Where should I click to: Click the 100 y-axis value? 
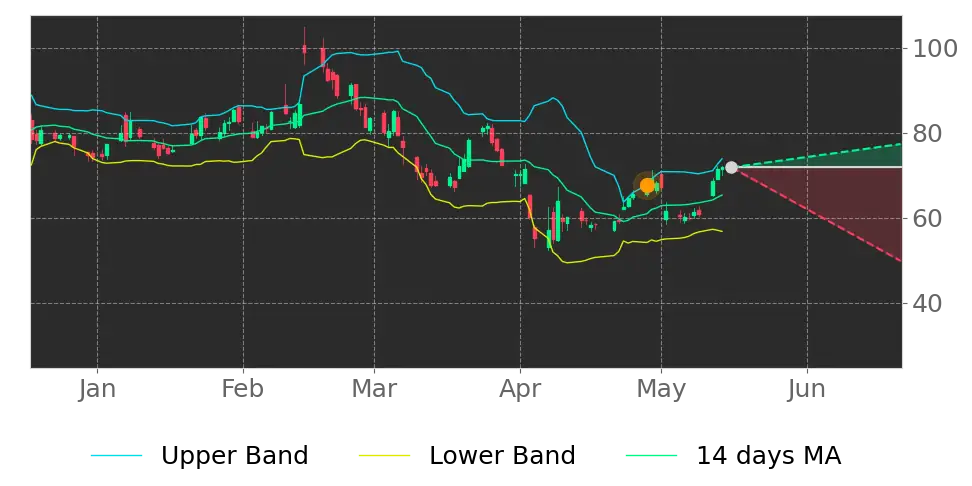935,48
